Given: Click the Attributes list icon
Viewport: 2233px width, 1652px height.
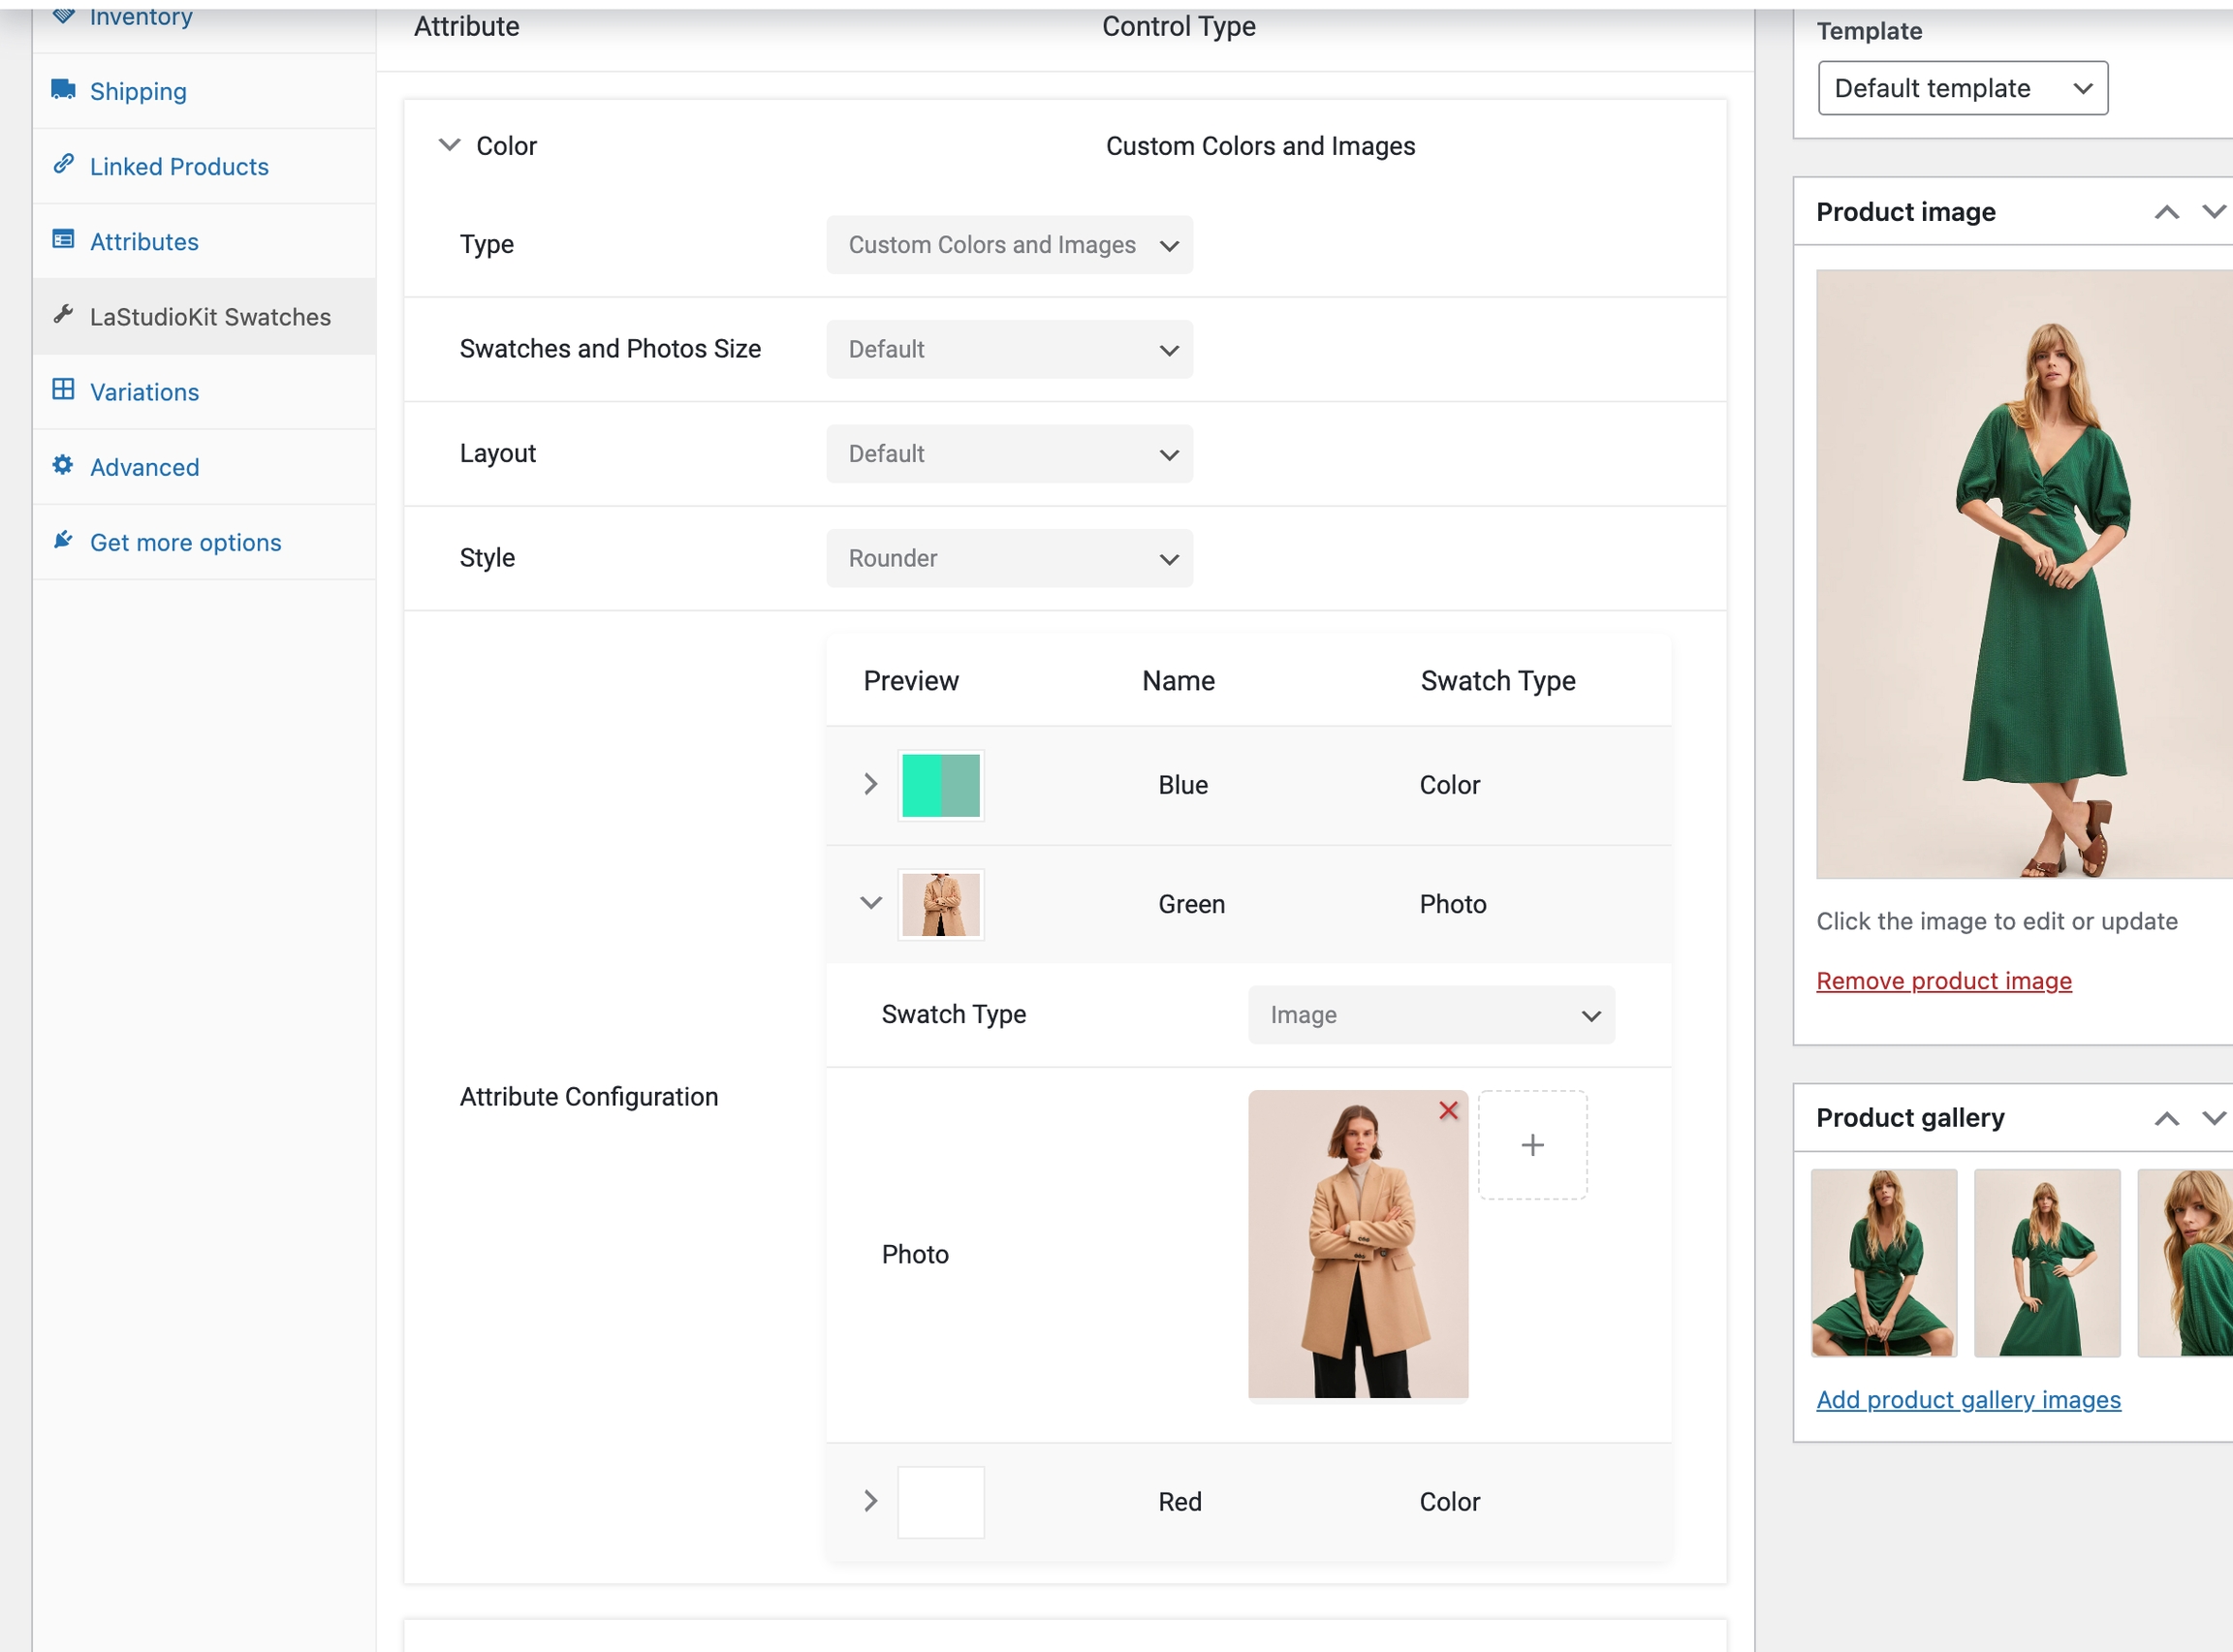Looking at the screenshot, I should coord(63,240).
